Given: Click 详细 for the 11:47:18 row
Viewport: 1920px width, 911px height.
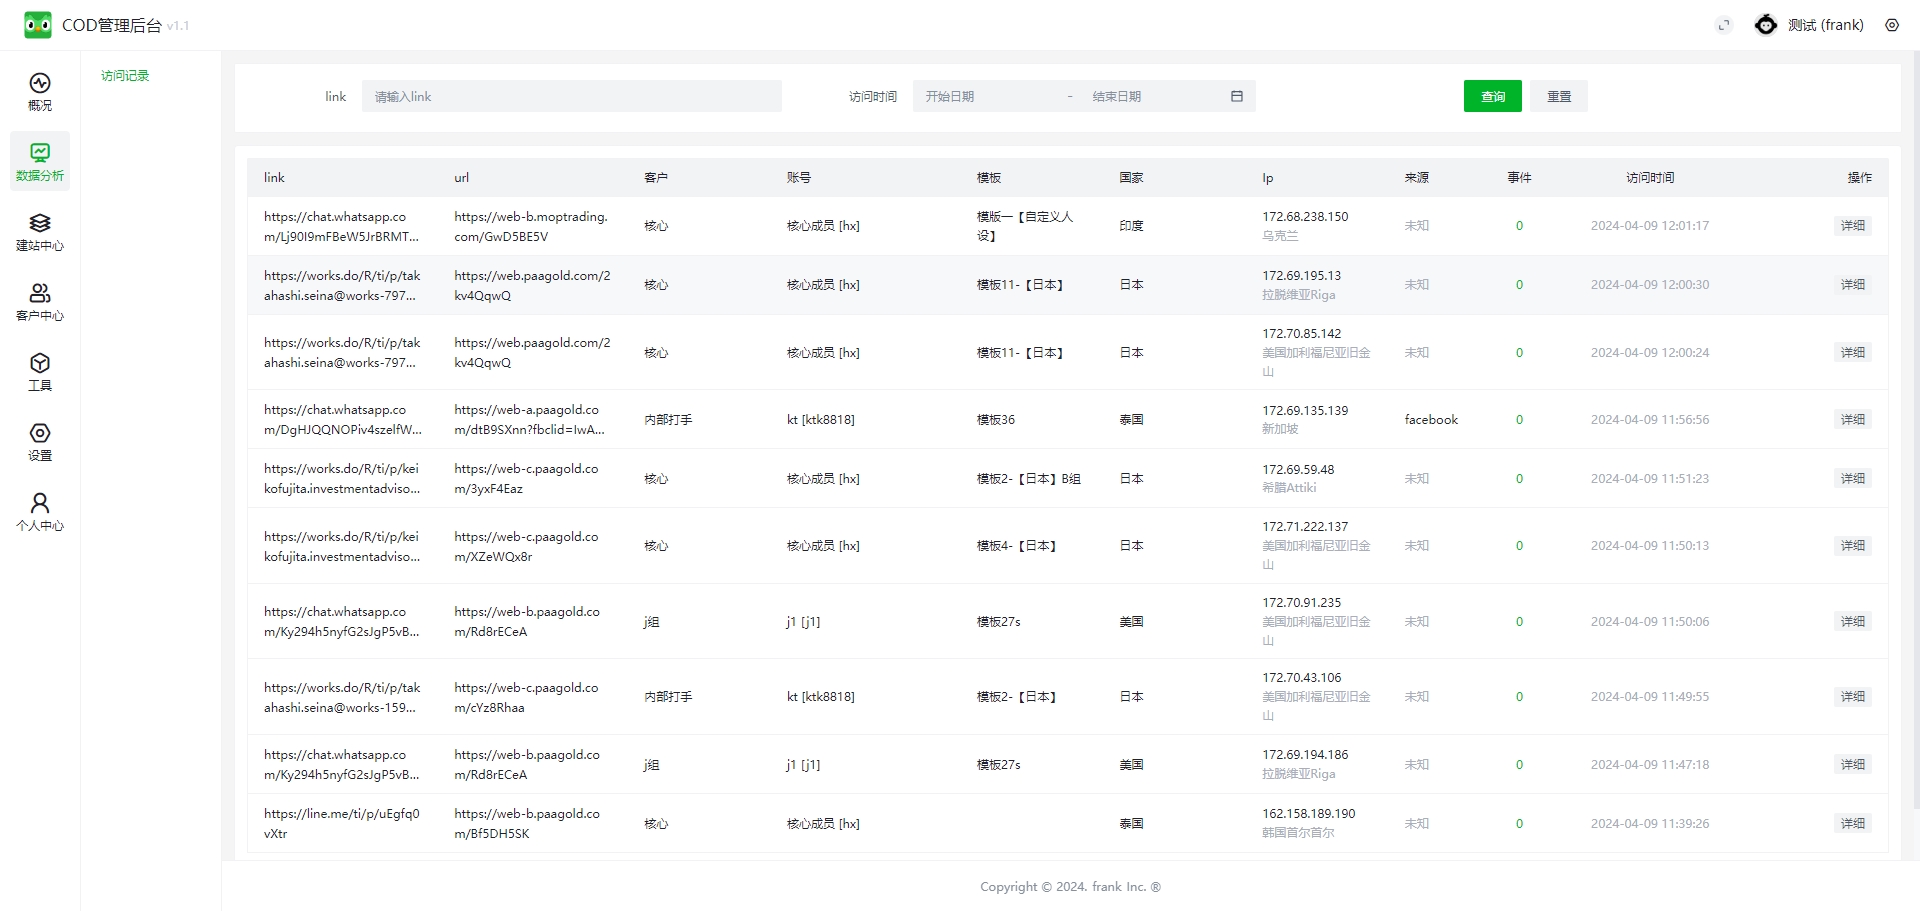Looking at the screenshot, I should click(x=1853, y=765).
